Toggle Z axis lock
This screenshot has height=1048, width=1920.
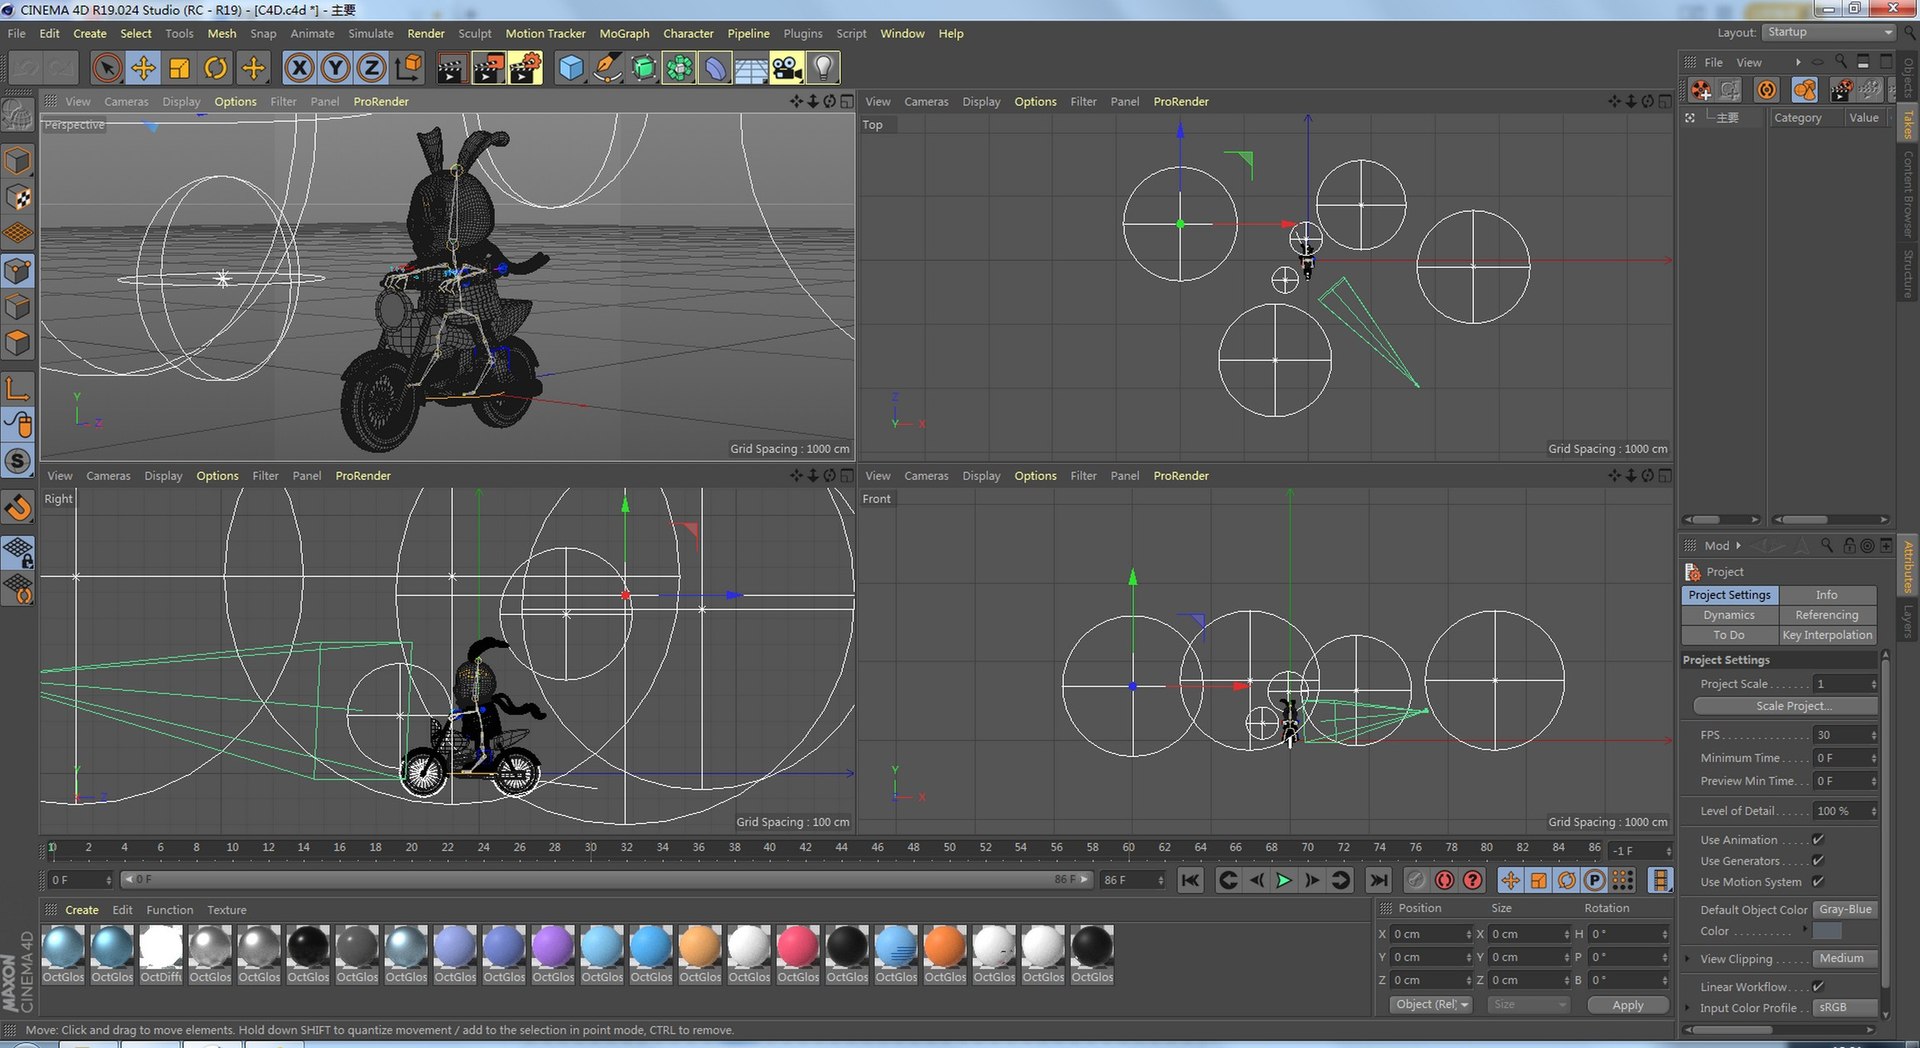click(x=371, y=68)
